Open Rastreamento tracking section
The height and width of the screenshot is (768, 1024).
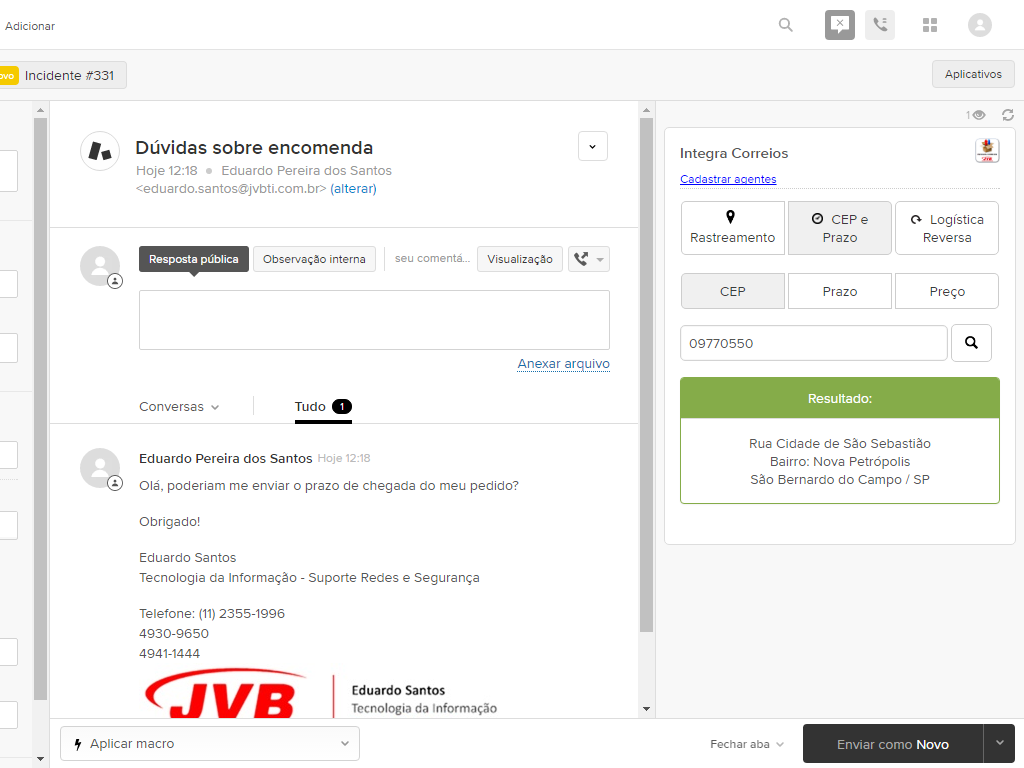[732, 228]
